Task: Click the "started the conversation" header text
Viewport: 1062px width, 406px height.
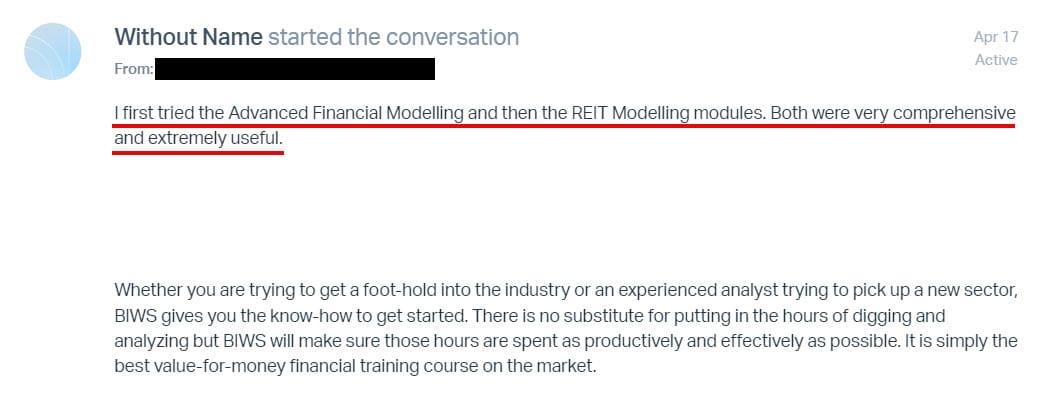Action: [x=393, y=37]
